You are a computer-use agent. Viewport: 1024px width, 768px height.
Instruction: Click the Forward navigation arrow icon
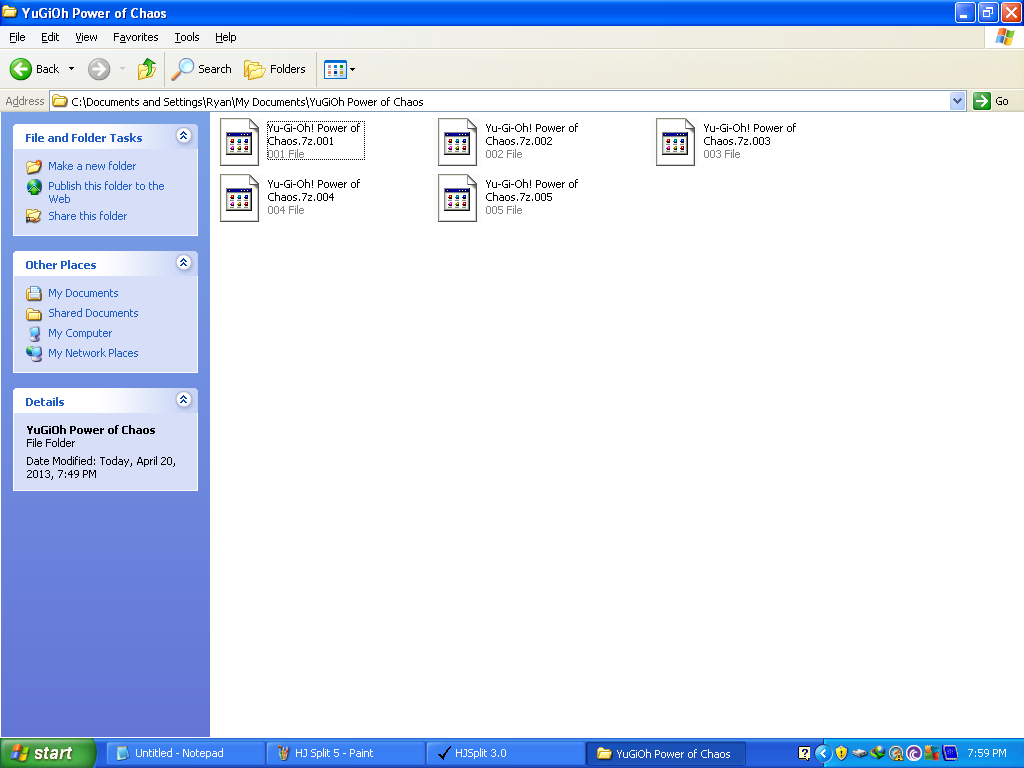99,69
